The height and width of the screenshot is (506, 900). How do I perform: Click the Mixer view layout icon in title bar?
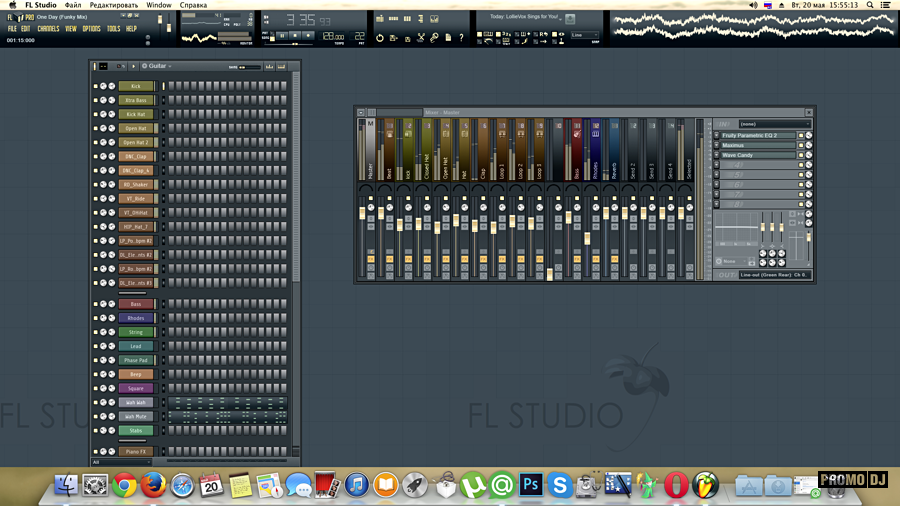tap(372, 112)
